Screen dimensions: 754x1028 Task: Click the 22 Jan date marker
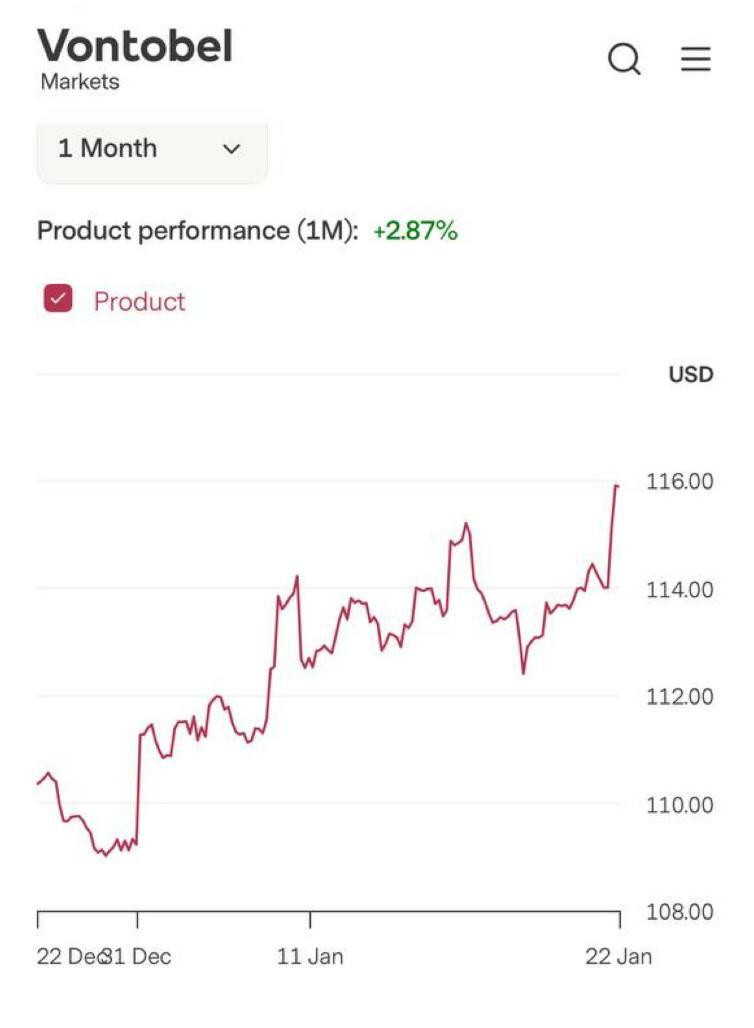tap(618, 956)
